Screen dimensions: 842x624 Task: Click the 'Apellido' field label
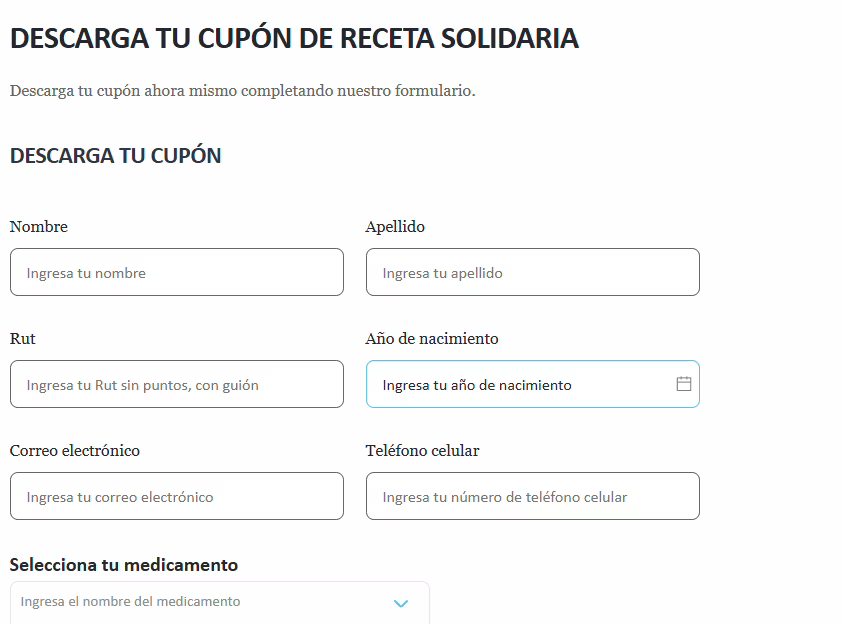click(x=395, y=227)
